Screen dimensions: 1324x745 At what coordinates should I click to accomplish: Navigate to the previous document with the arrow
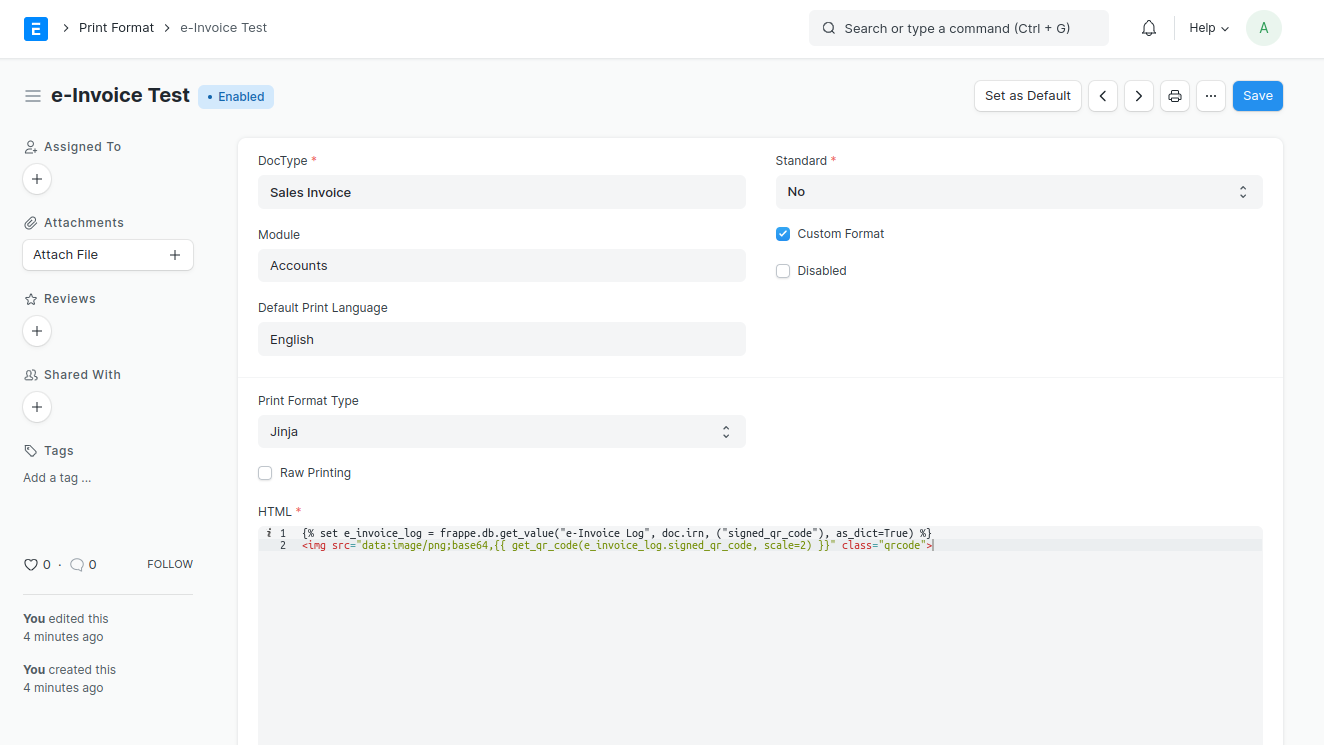pos(1102,95)
